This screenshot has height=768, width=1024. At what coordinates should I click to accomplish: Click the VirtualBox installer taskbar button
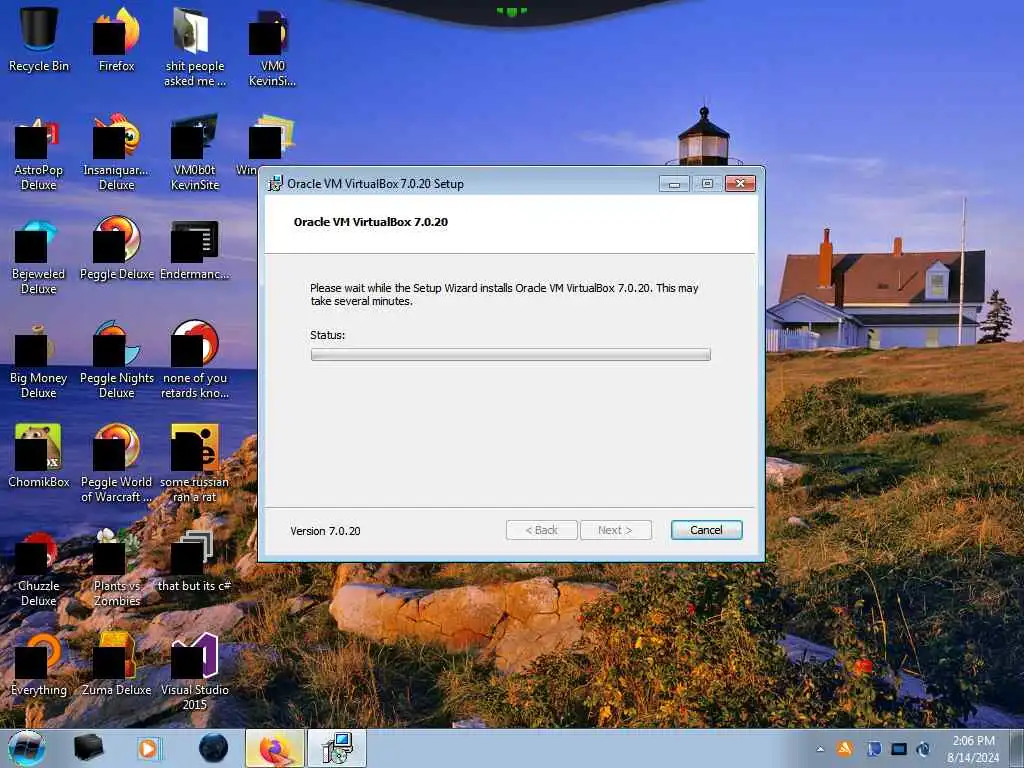[337, 748]
